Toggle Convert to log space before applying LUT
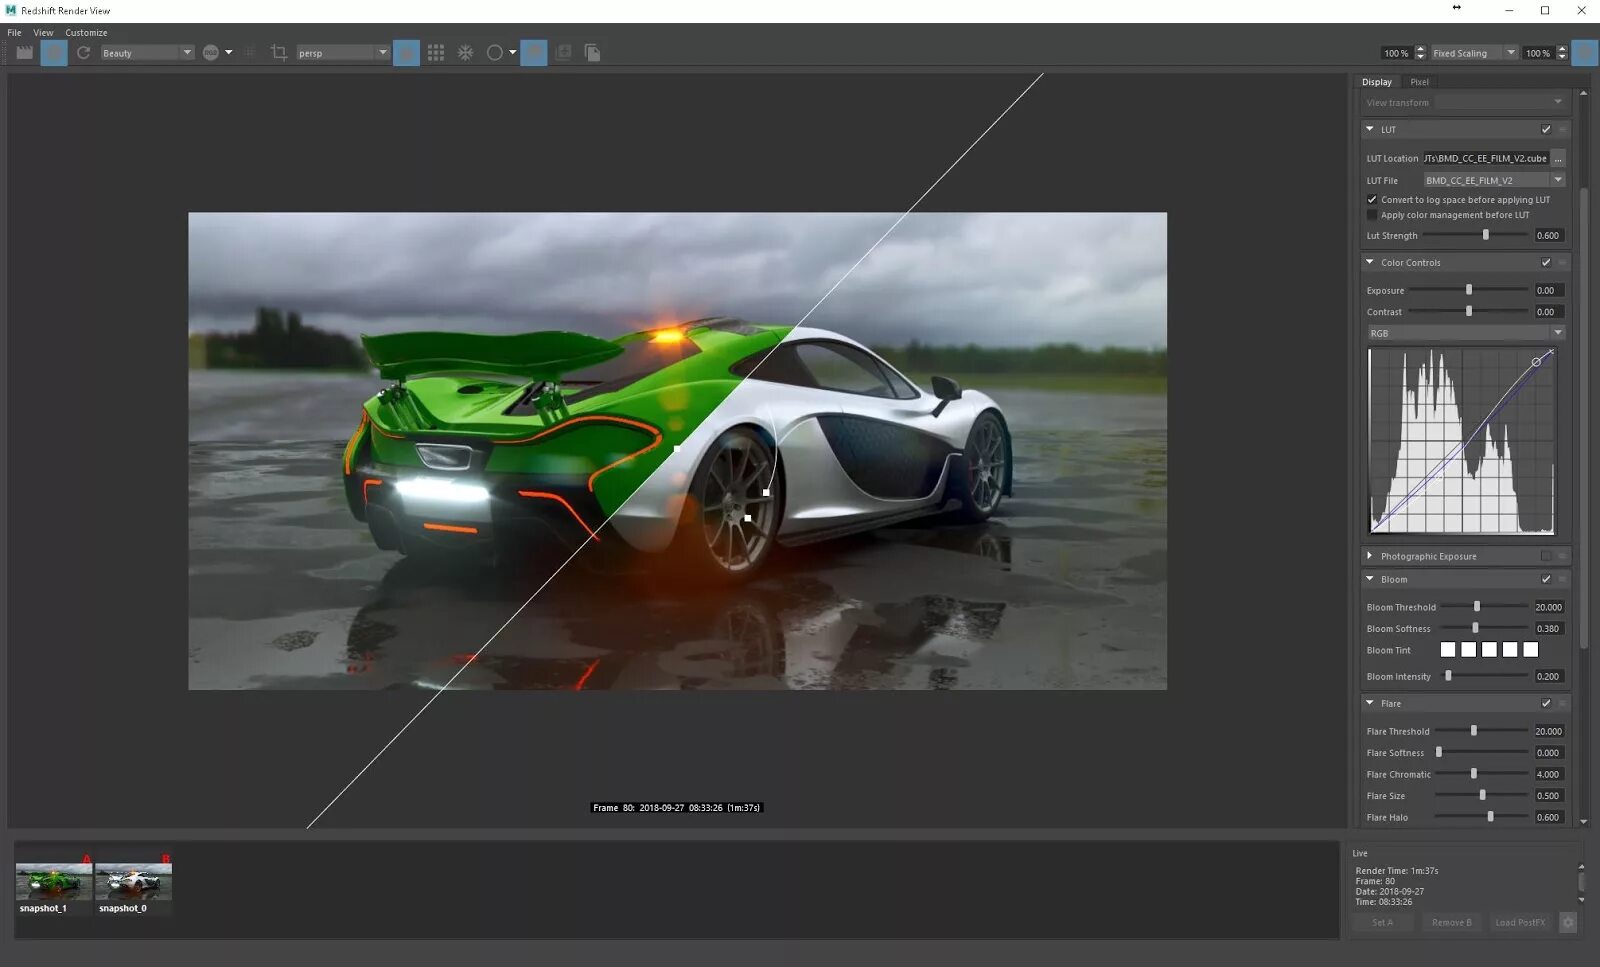This screenshot has height=967, width=1600. click(1372, 200)
